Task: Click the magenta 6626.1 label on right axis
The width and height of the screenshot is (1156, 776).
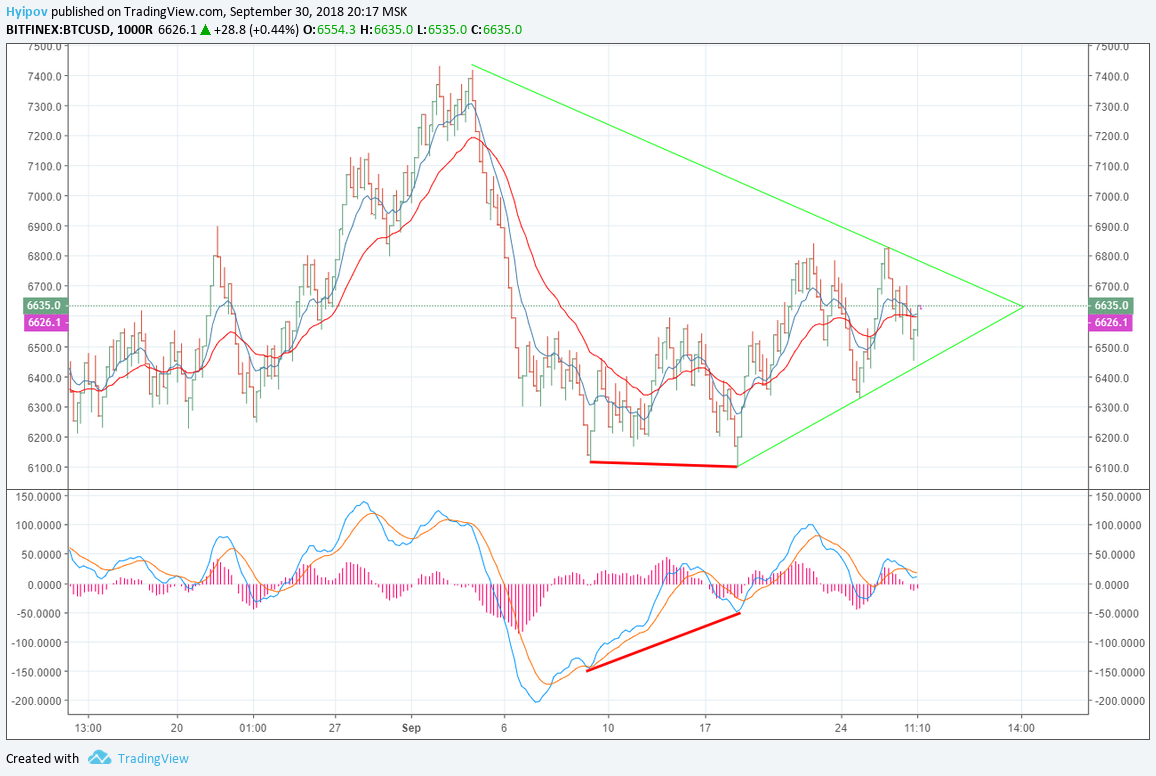Action: (x=1110, y=323)
